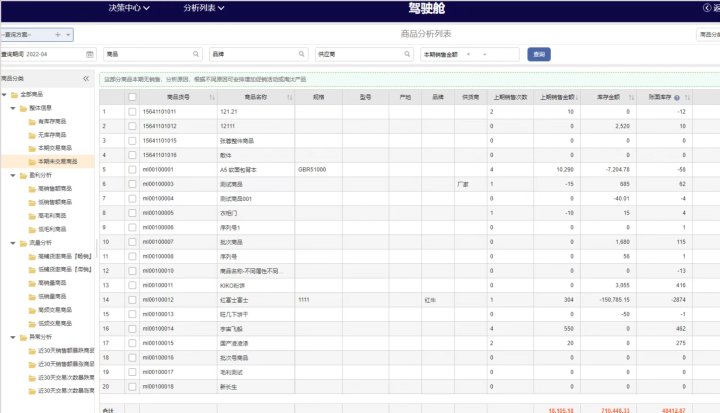The image size is (720, 413).
Task: Collapse the 流量分析 tree node
Action: 12,242
